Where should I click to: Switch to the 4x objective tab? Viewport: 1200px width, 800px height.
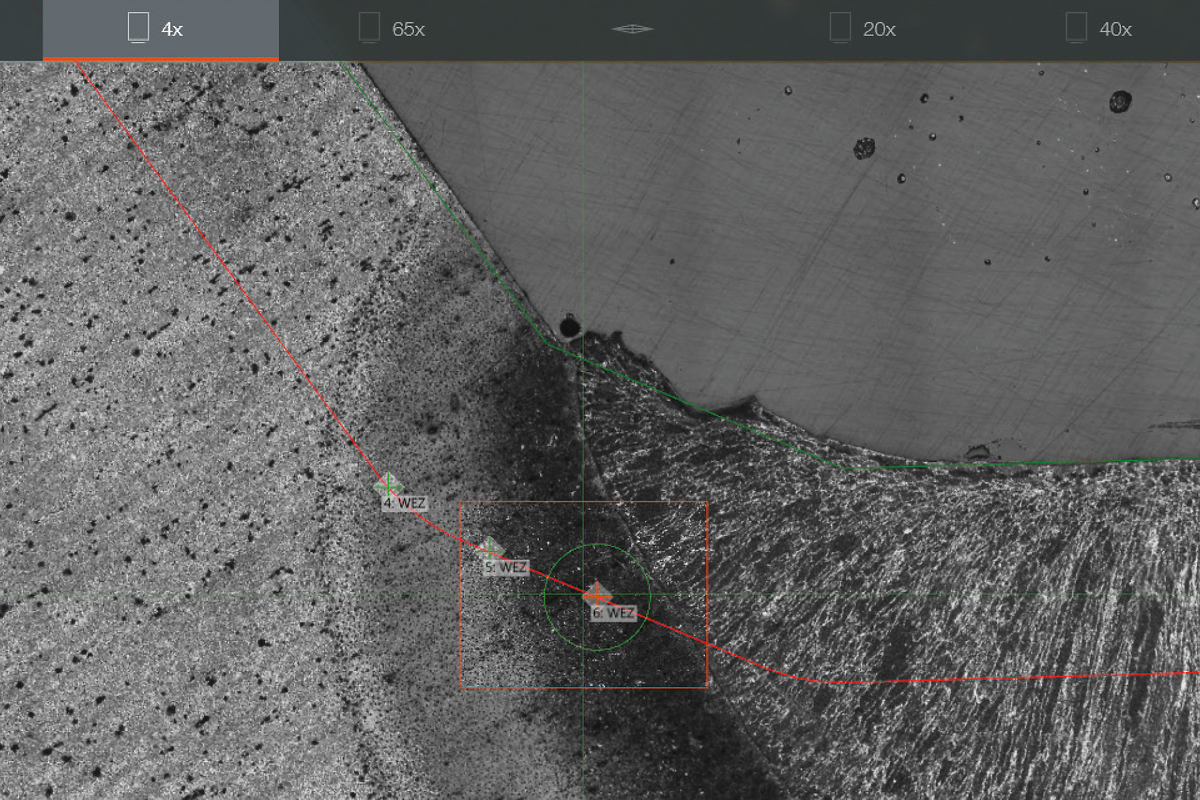(160, 29)
